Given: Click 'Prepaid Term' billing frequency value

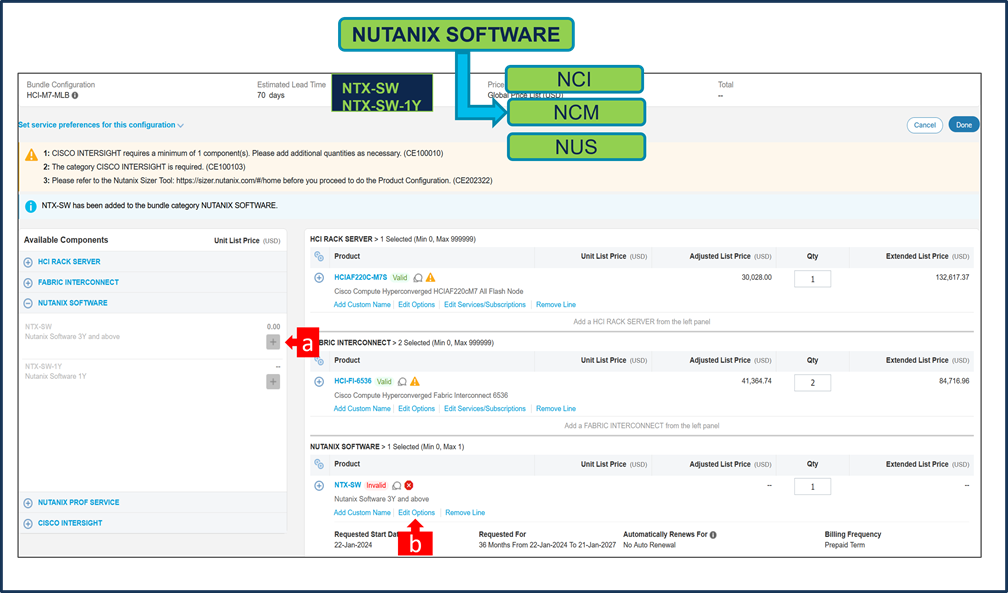Looking at the screenshot, I should (x=845, y=545).
